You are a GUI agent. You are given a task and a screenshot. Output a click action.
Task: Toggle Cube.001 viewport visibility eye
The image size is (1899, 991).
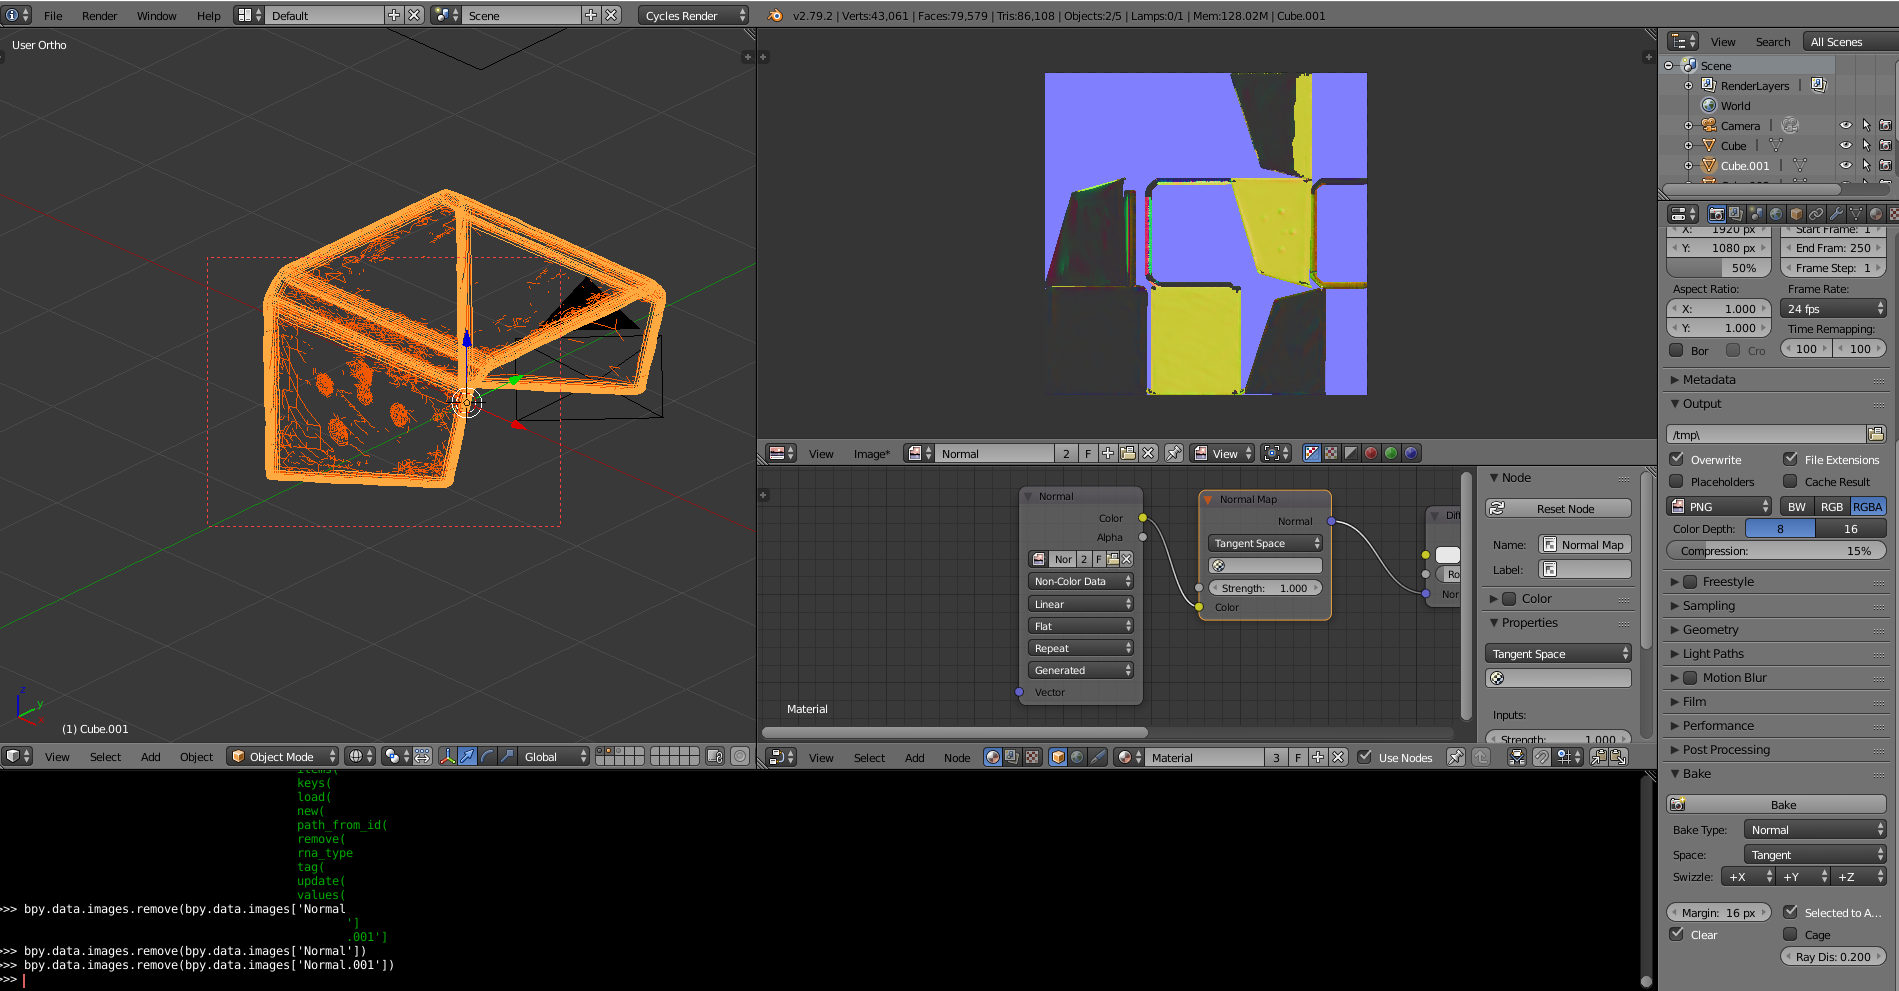point(1846,165)
